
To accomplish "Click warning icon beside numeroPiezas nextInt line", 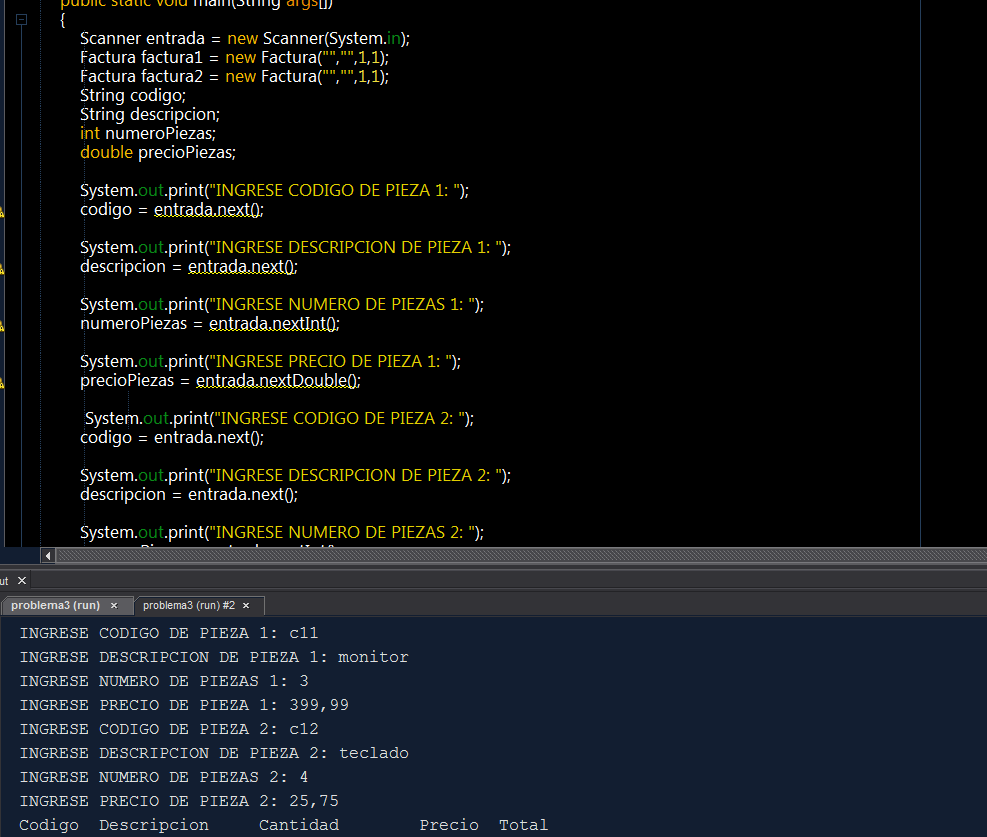I will coord(2,326).
